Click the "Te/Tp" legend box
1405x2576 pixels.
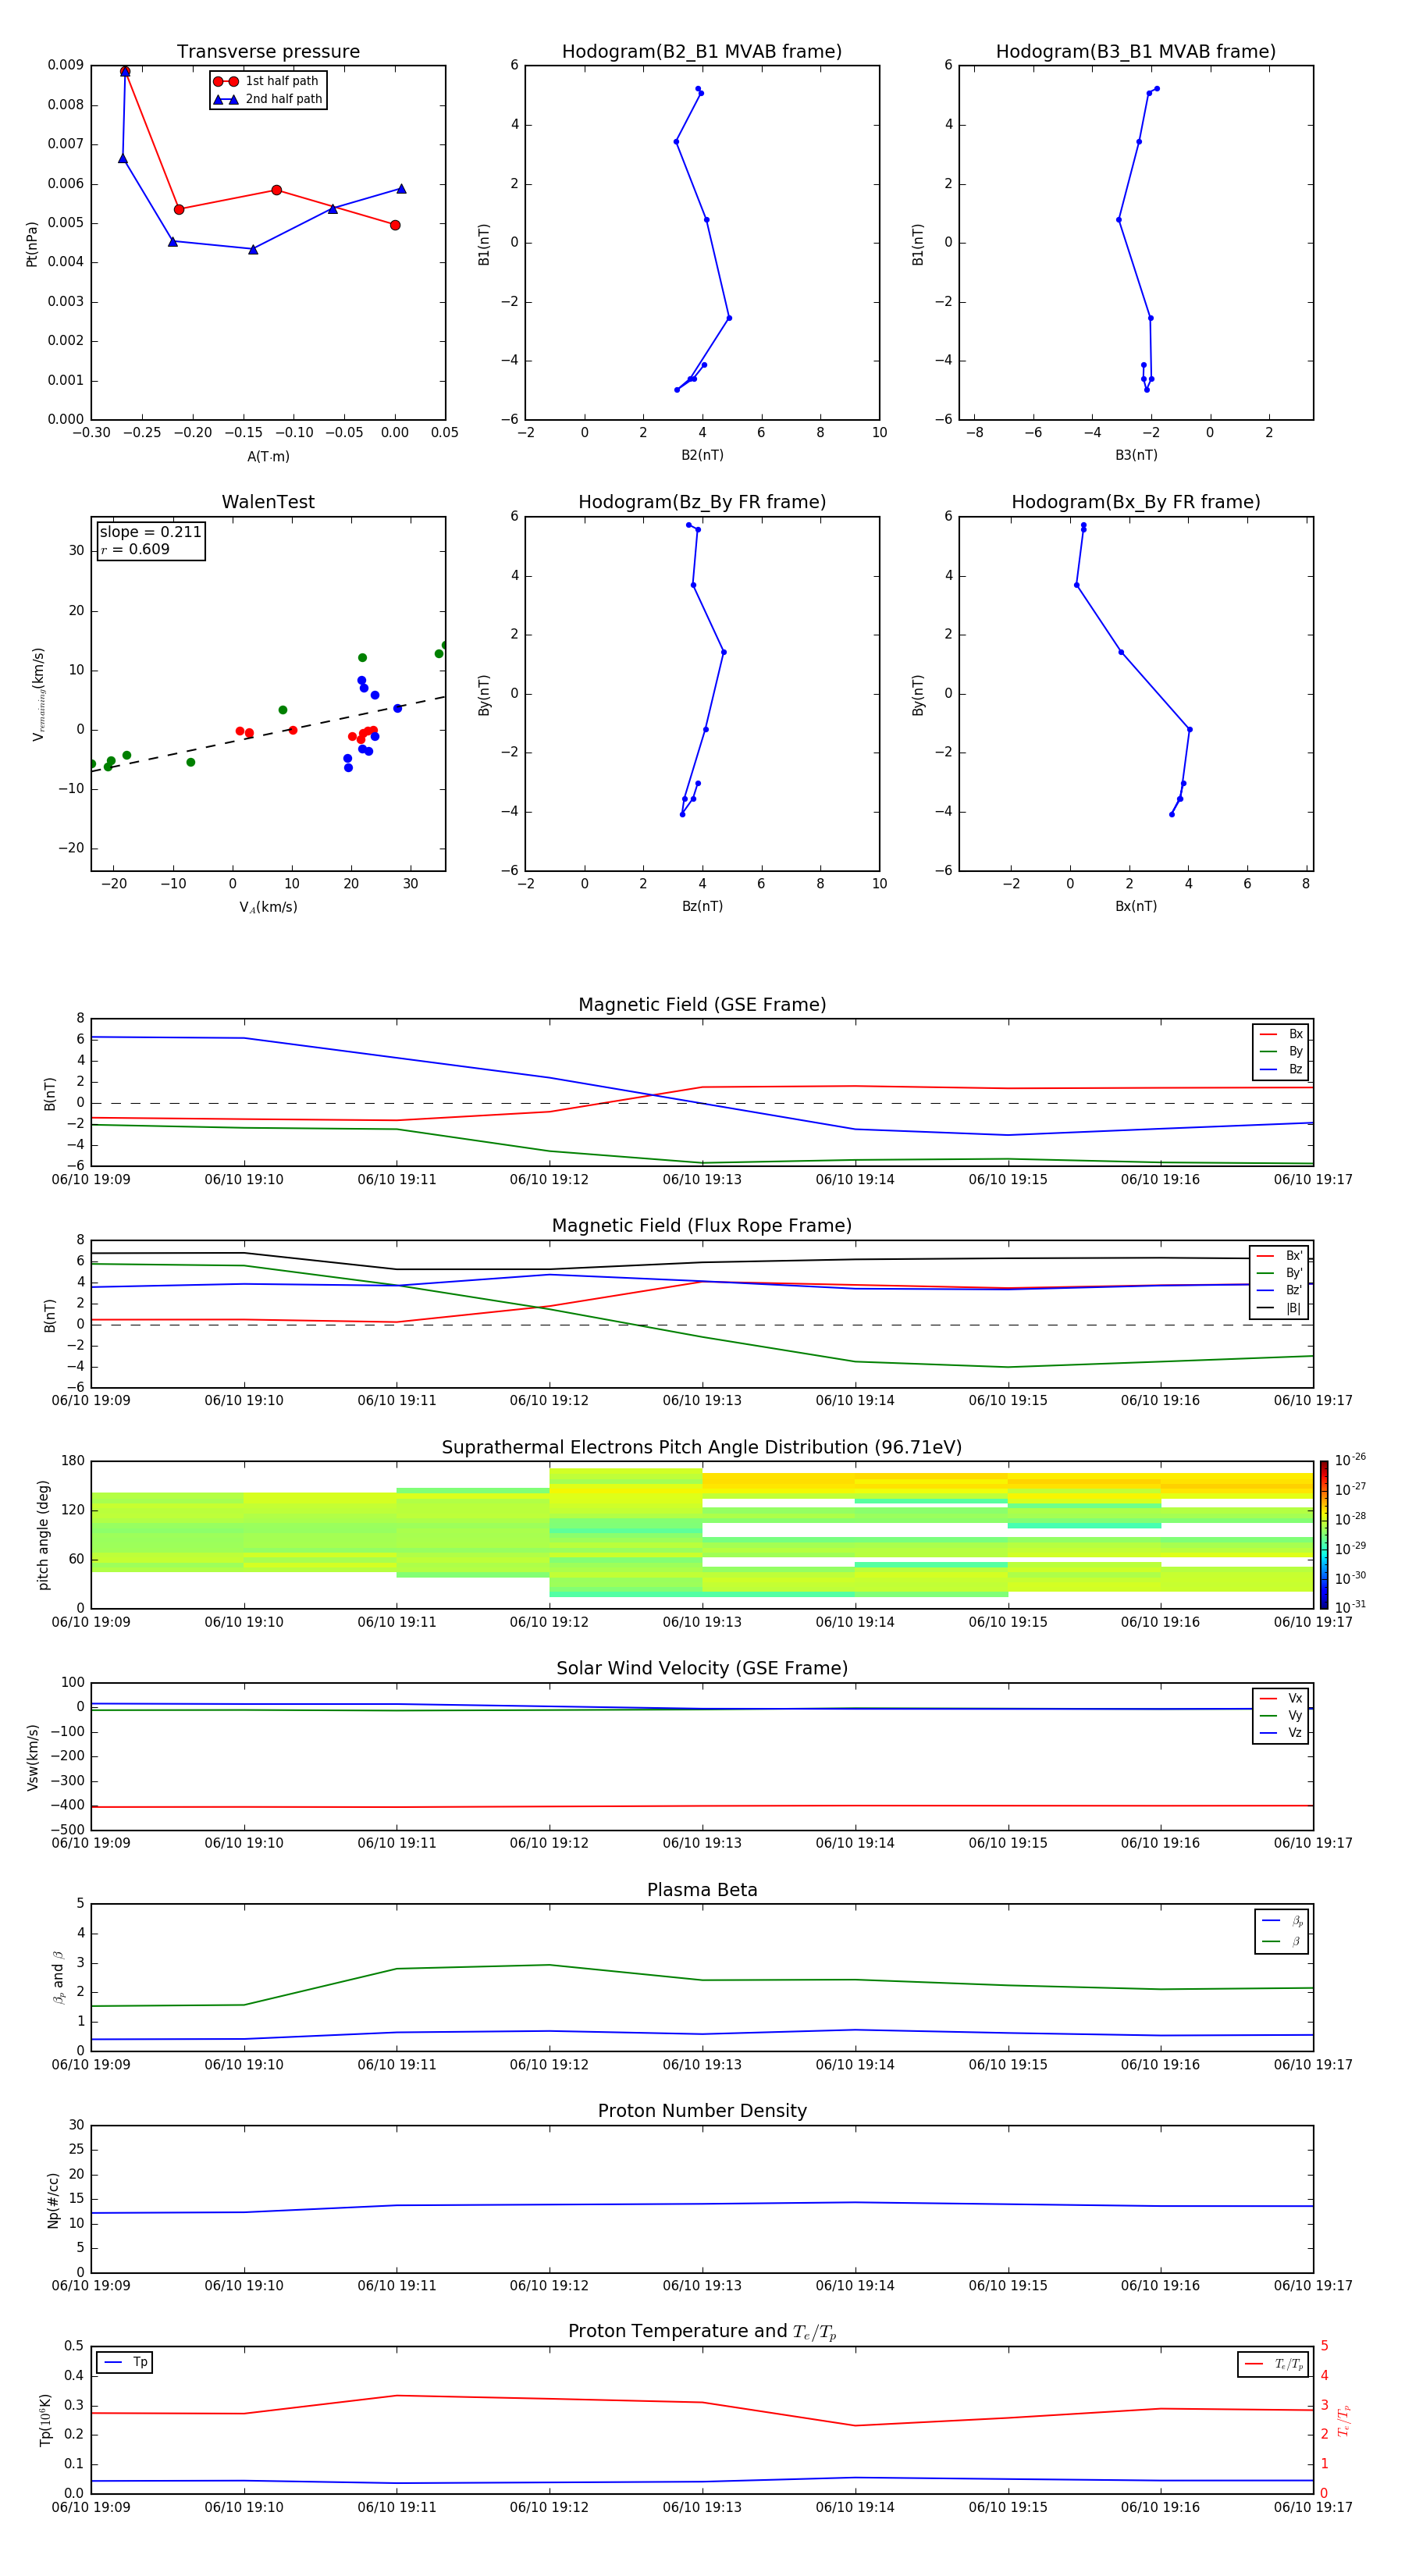[x=1273, y=2364]
